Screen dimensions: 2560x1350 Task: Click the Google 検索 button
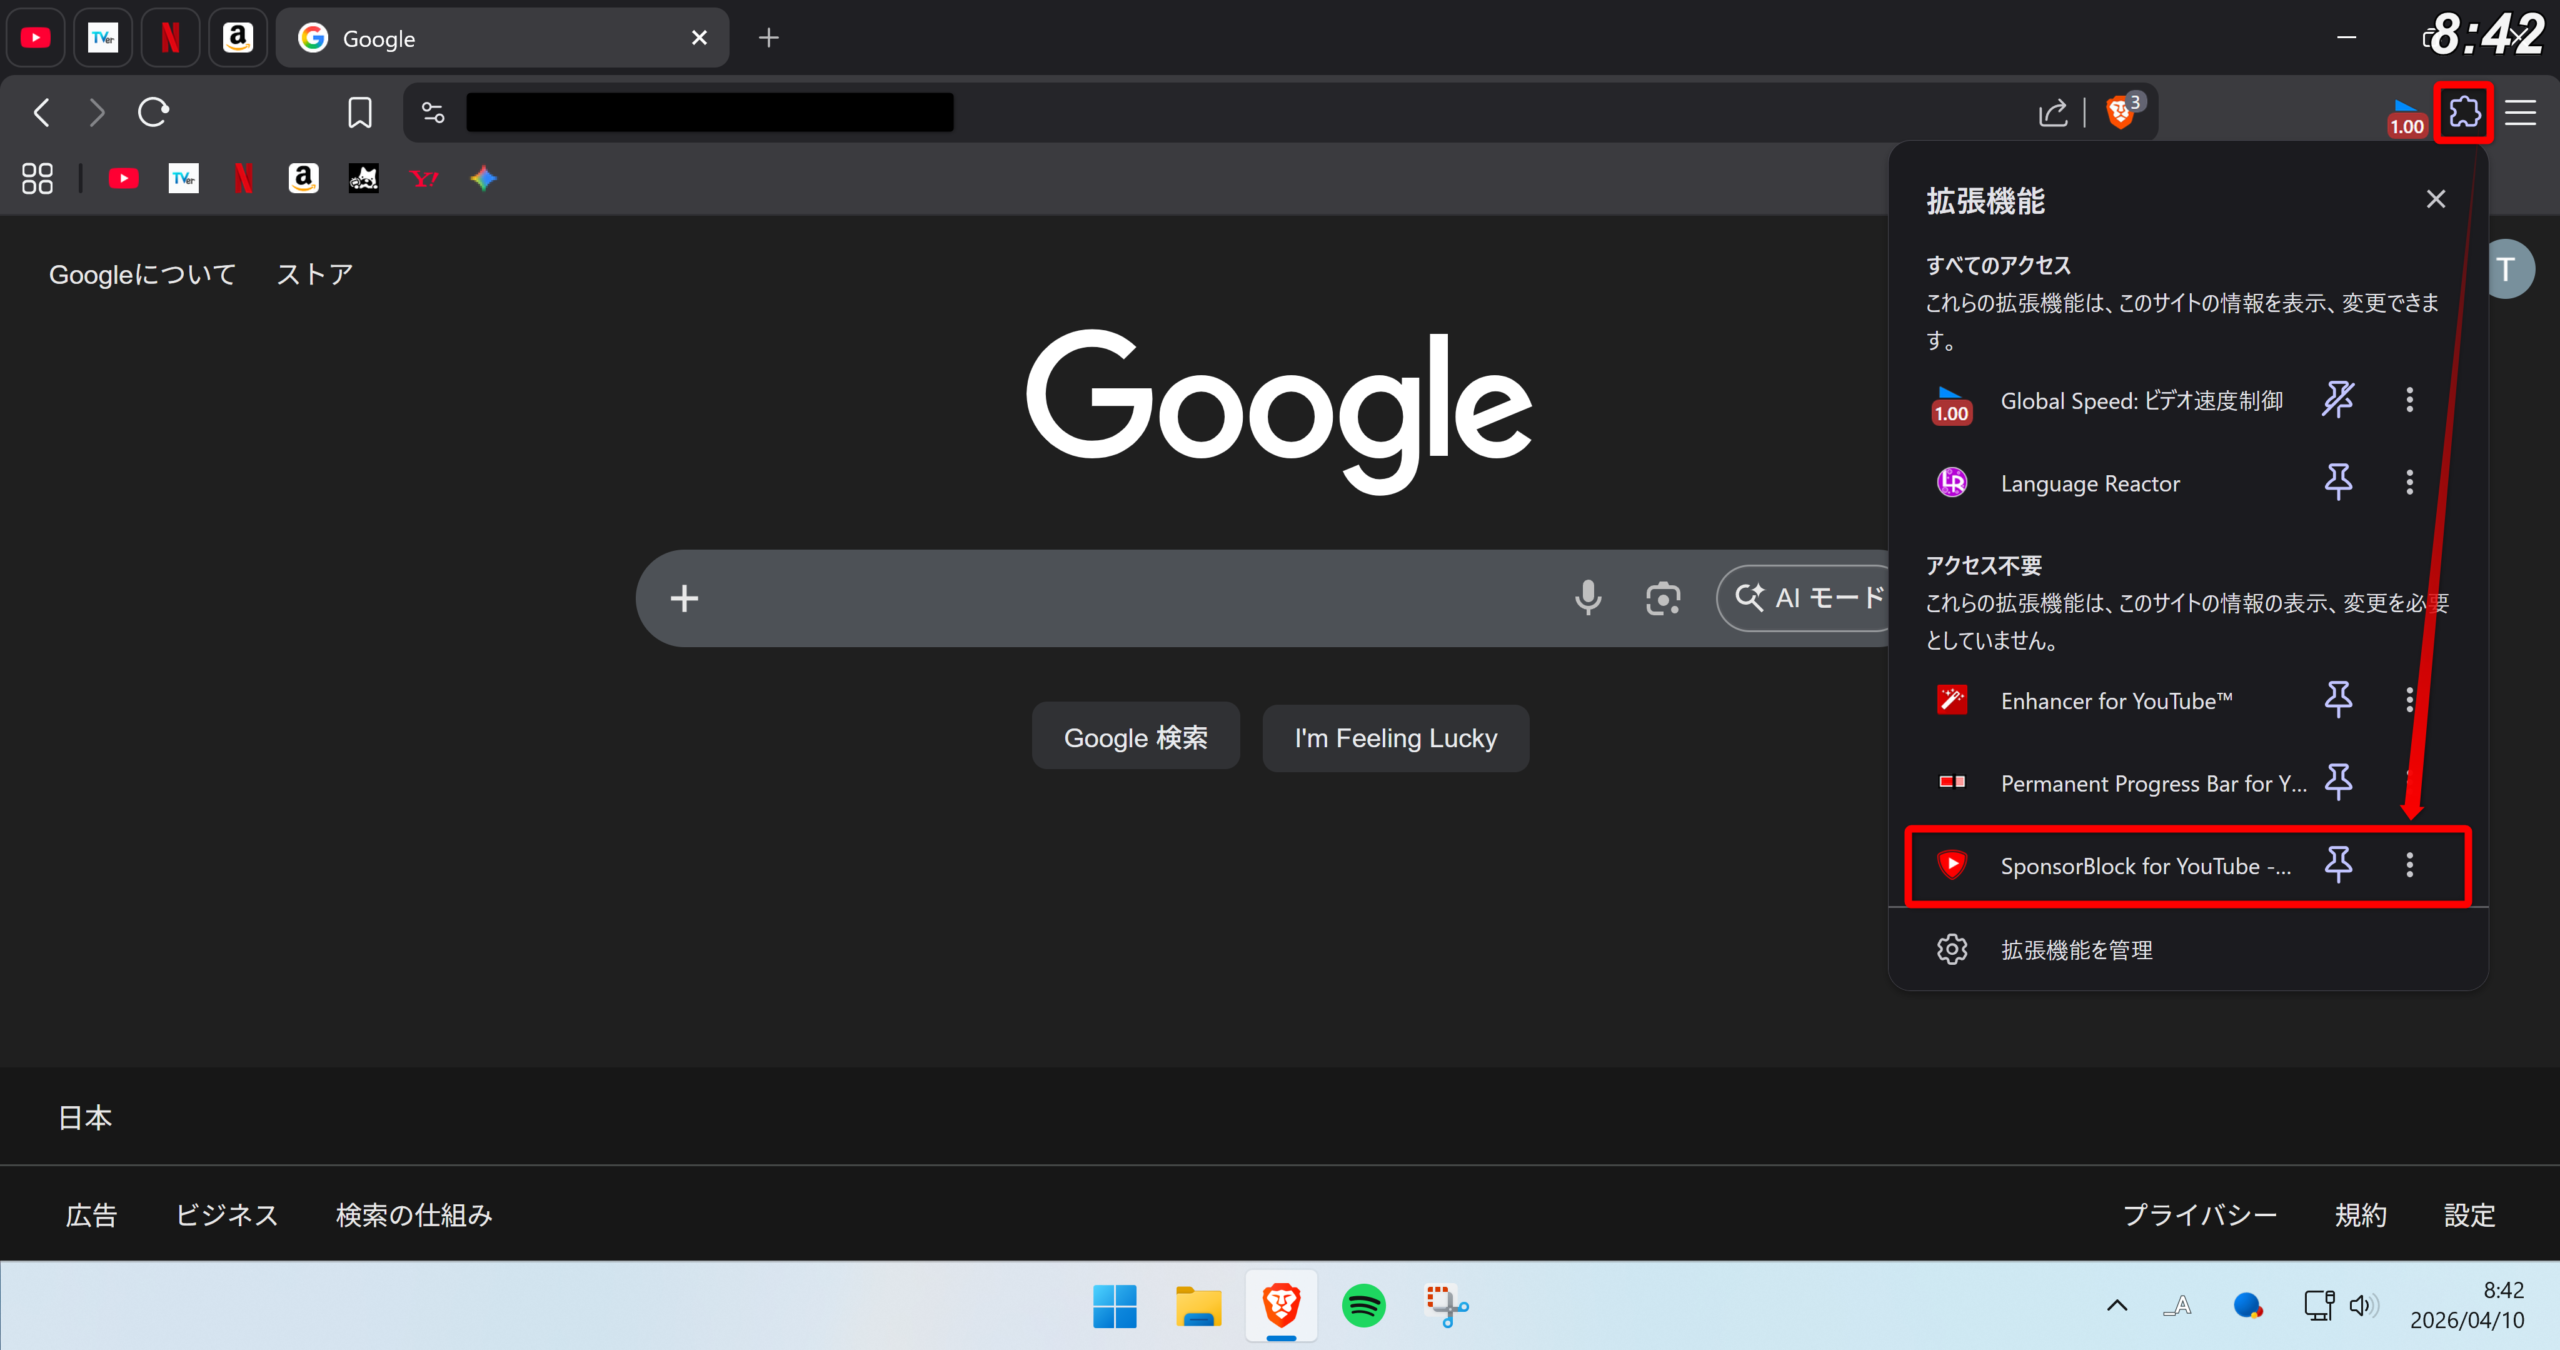(1135, 738)
